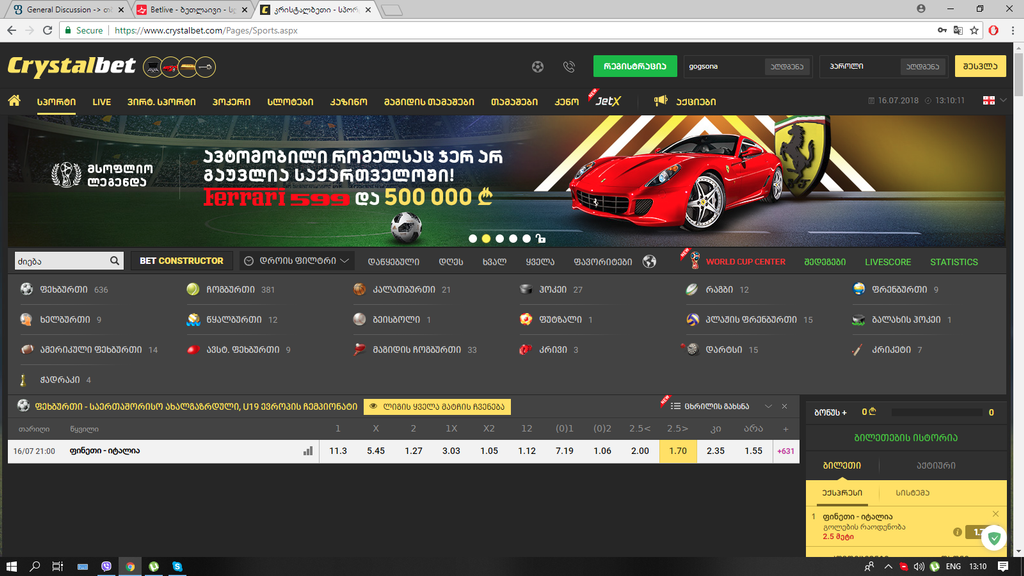1024x576 pixels.
Task: Open the ვირტ. სპორტი navigation tab
Action: 161,102
